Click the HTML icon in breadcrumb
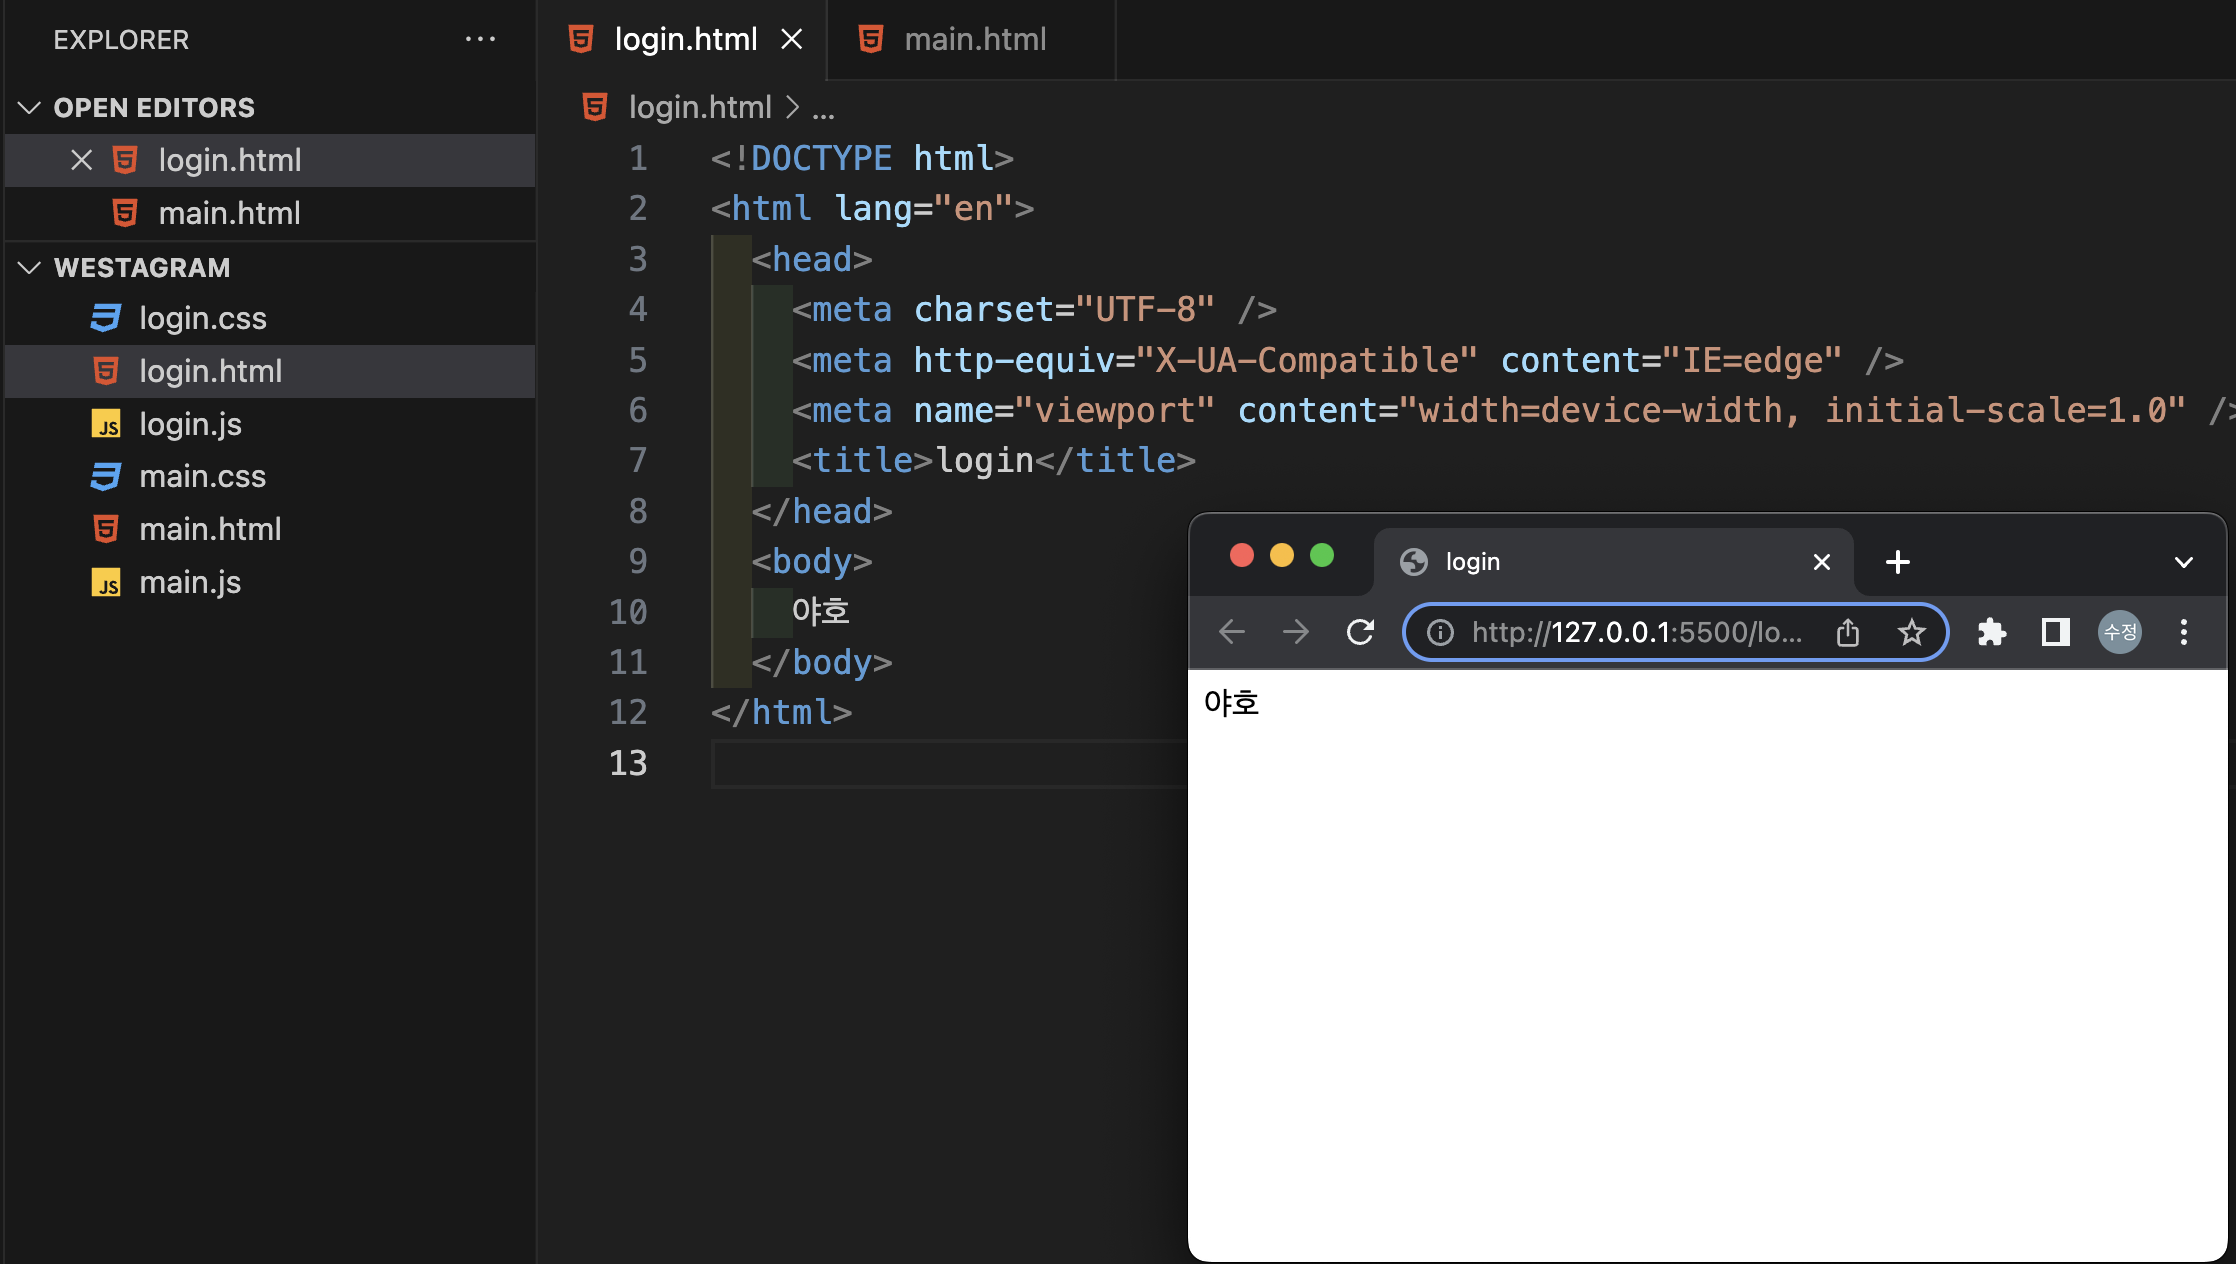The image size is (2236, 1264). click(x=595, y=107)
